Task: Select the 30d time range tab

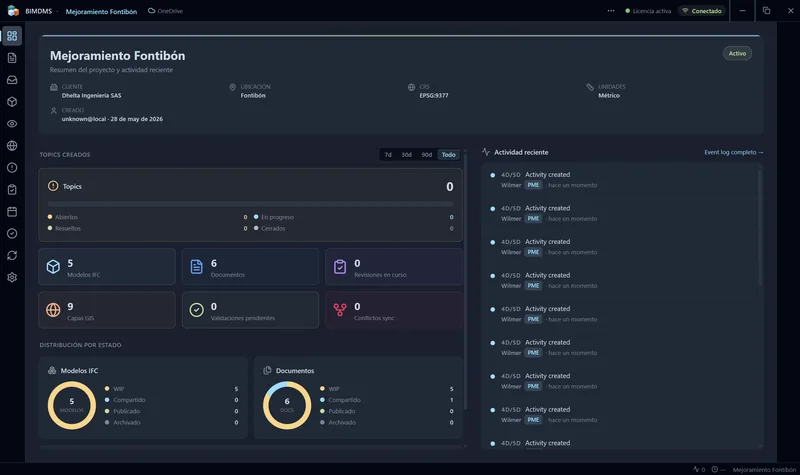Action: [x=407, y=155]
